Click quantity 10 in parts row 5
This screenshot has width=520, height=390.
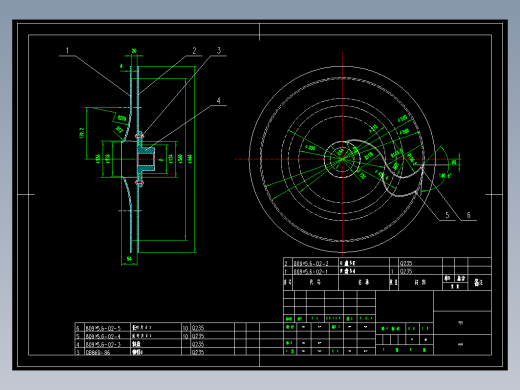click(185, 336)
